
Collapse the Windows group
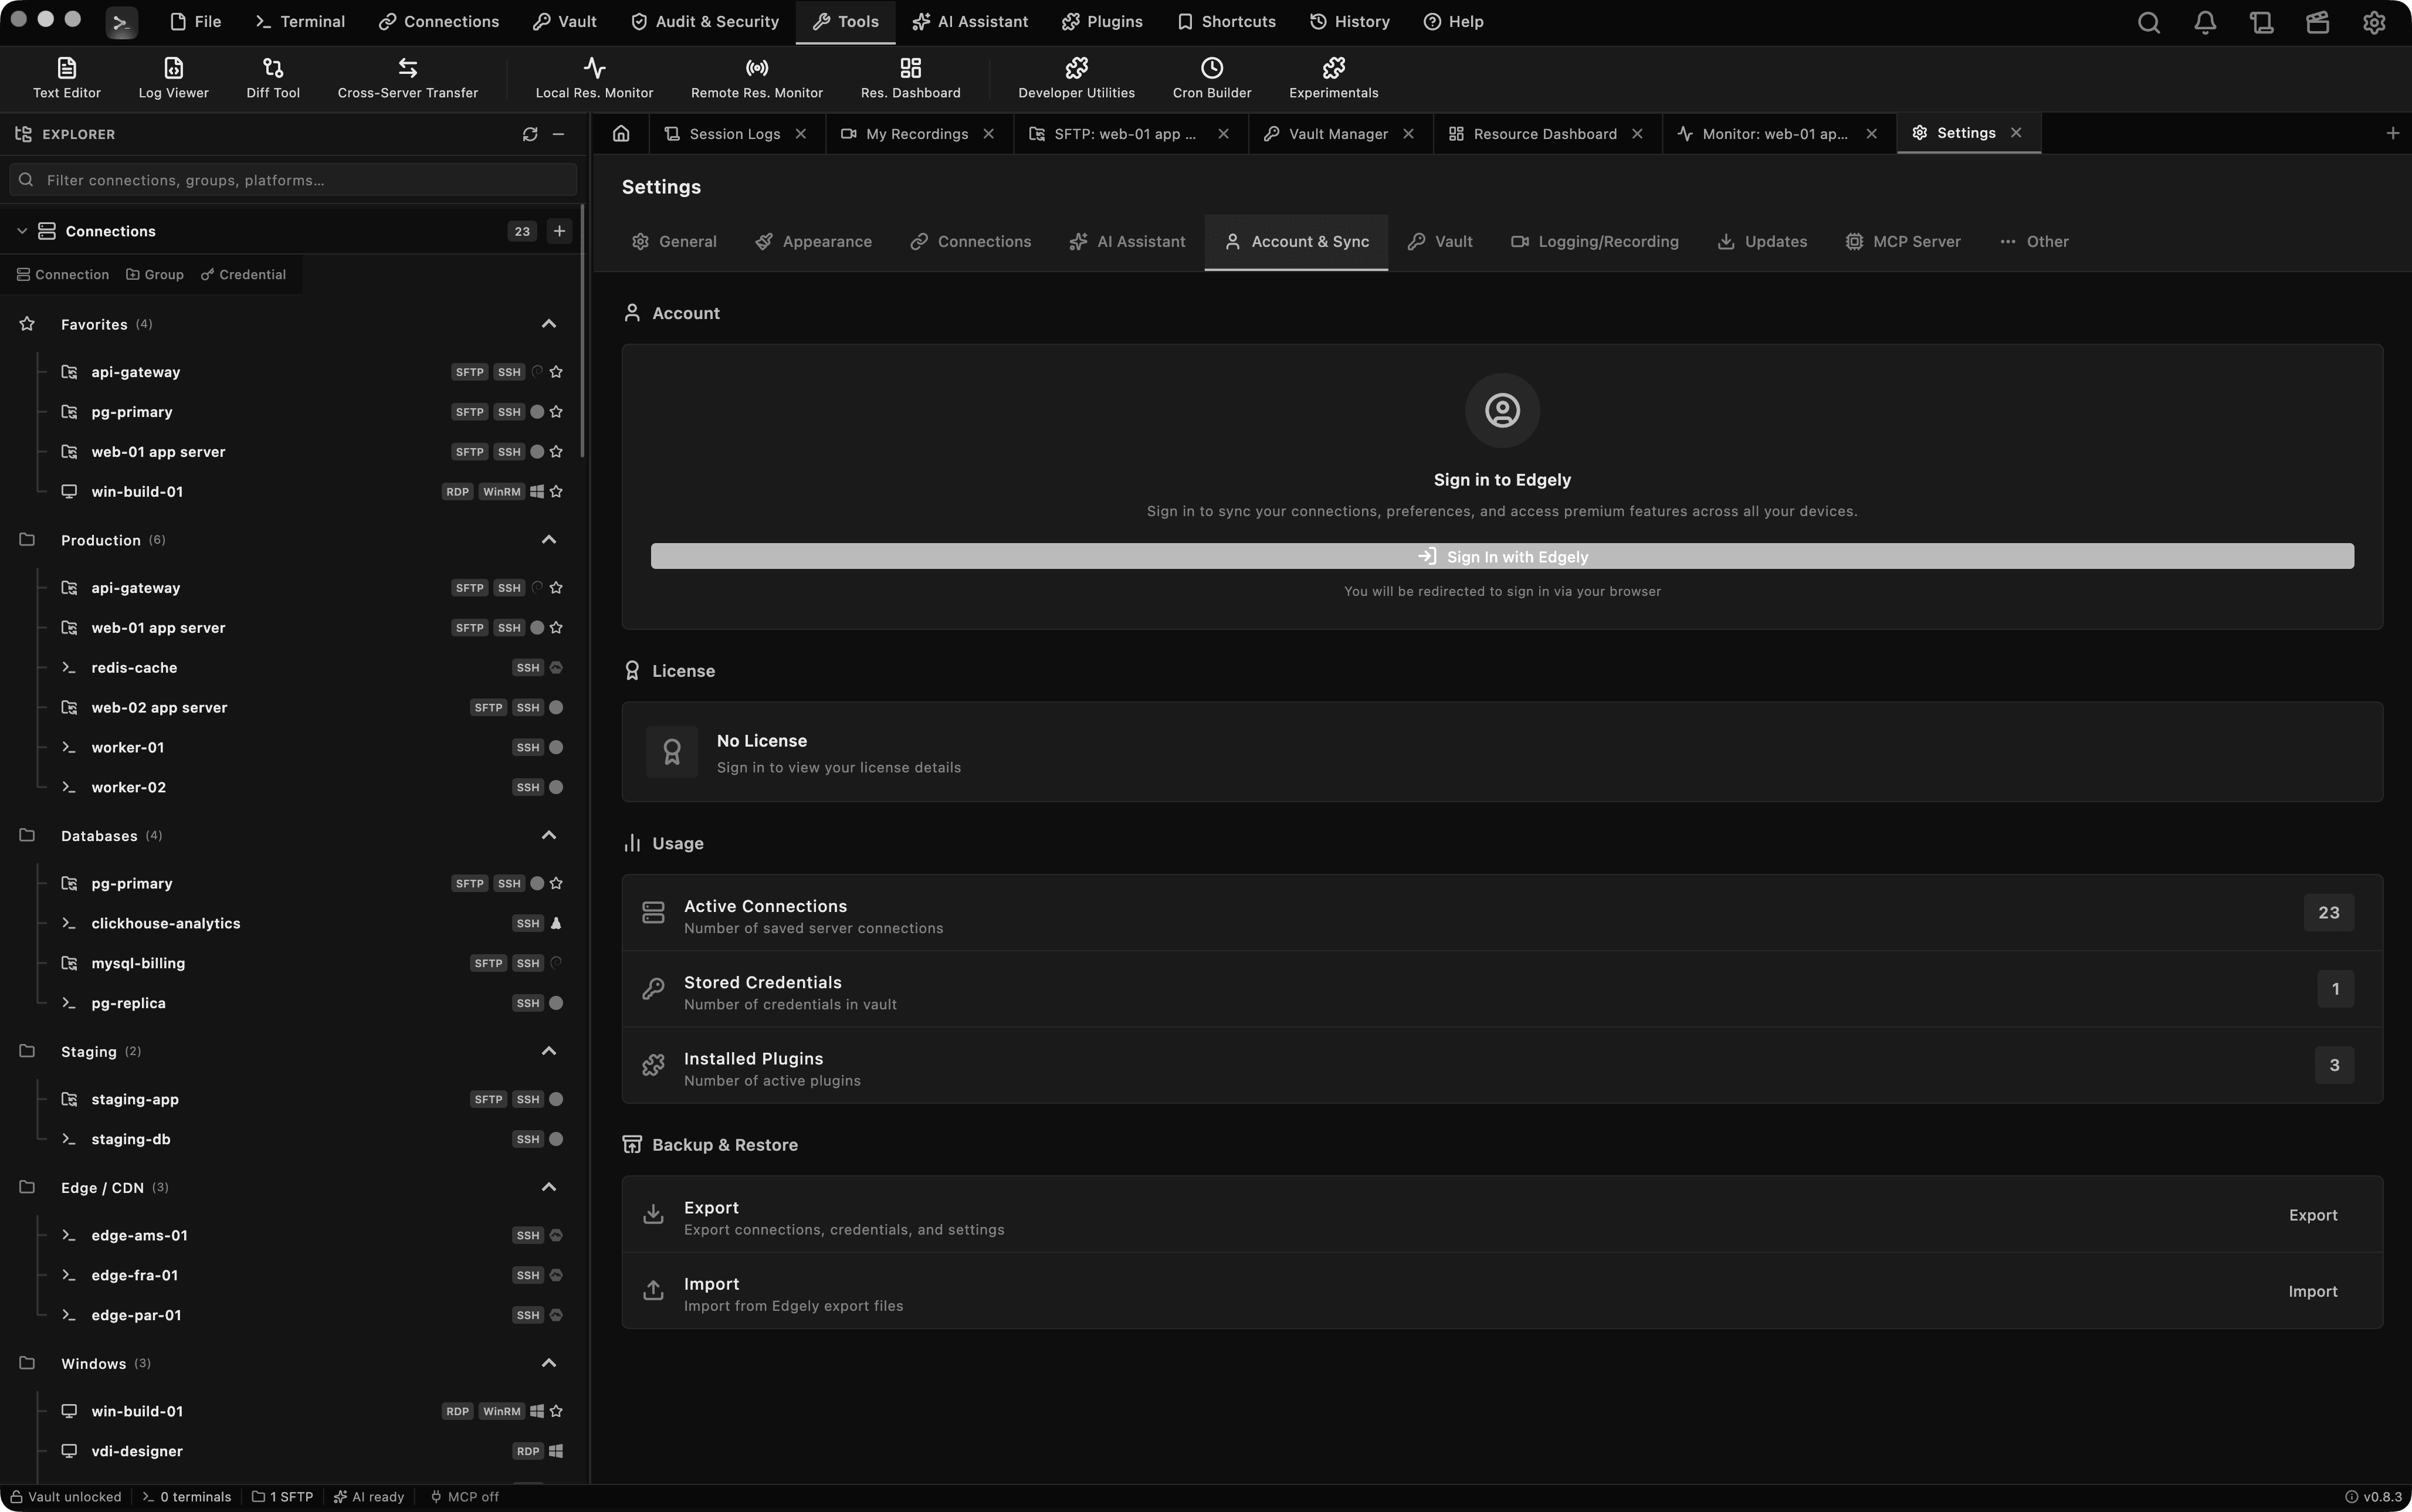click(x=548, y=1364)
